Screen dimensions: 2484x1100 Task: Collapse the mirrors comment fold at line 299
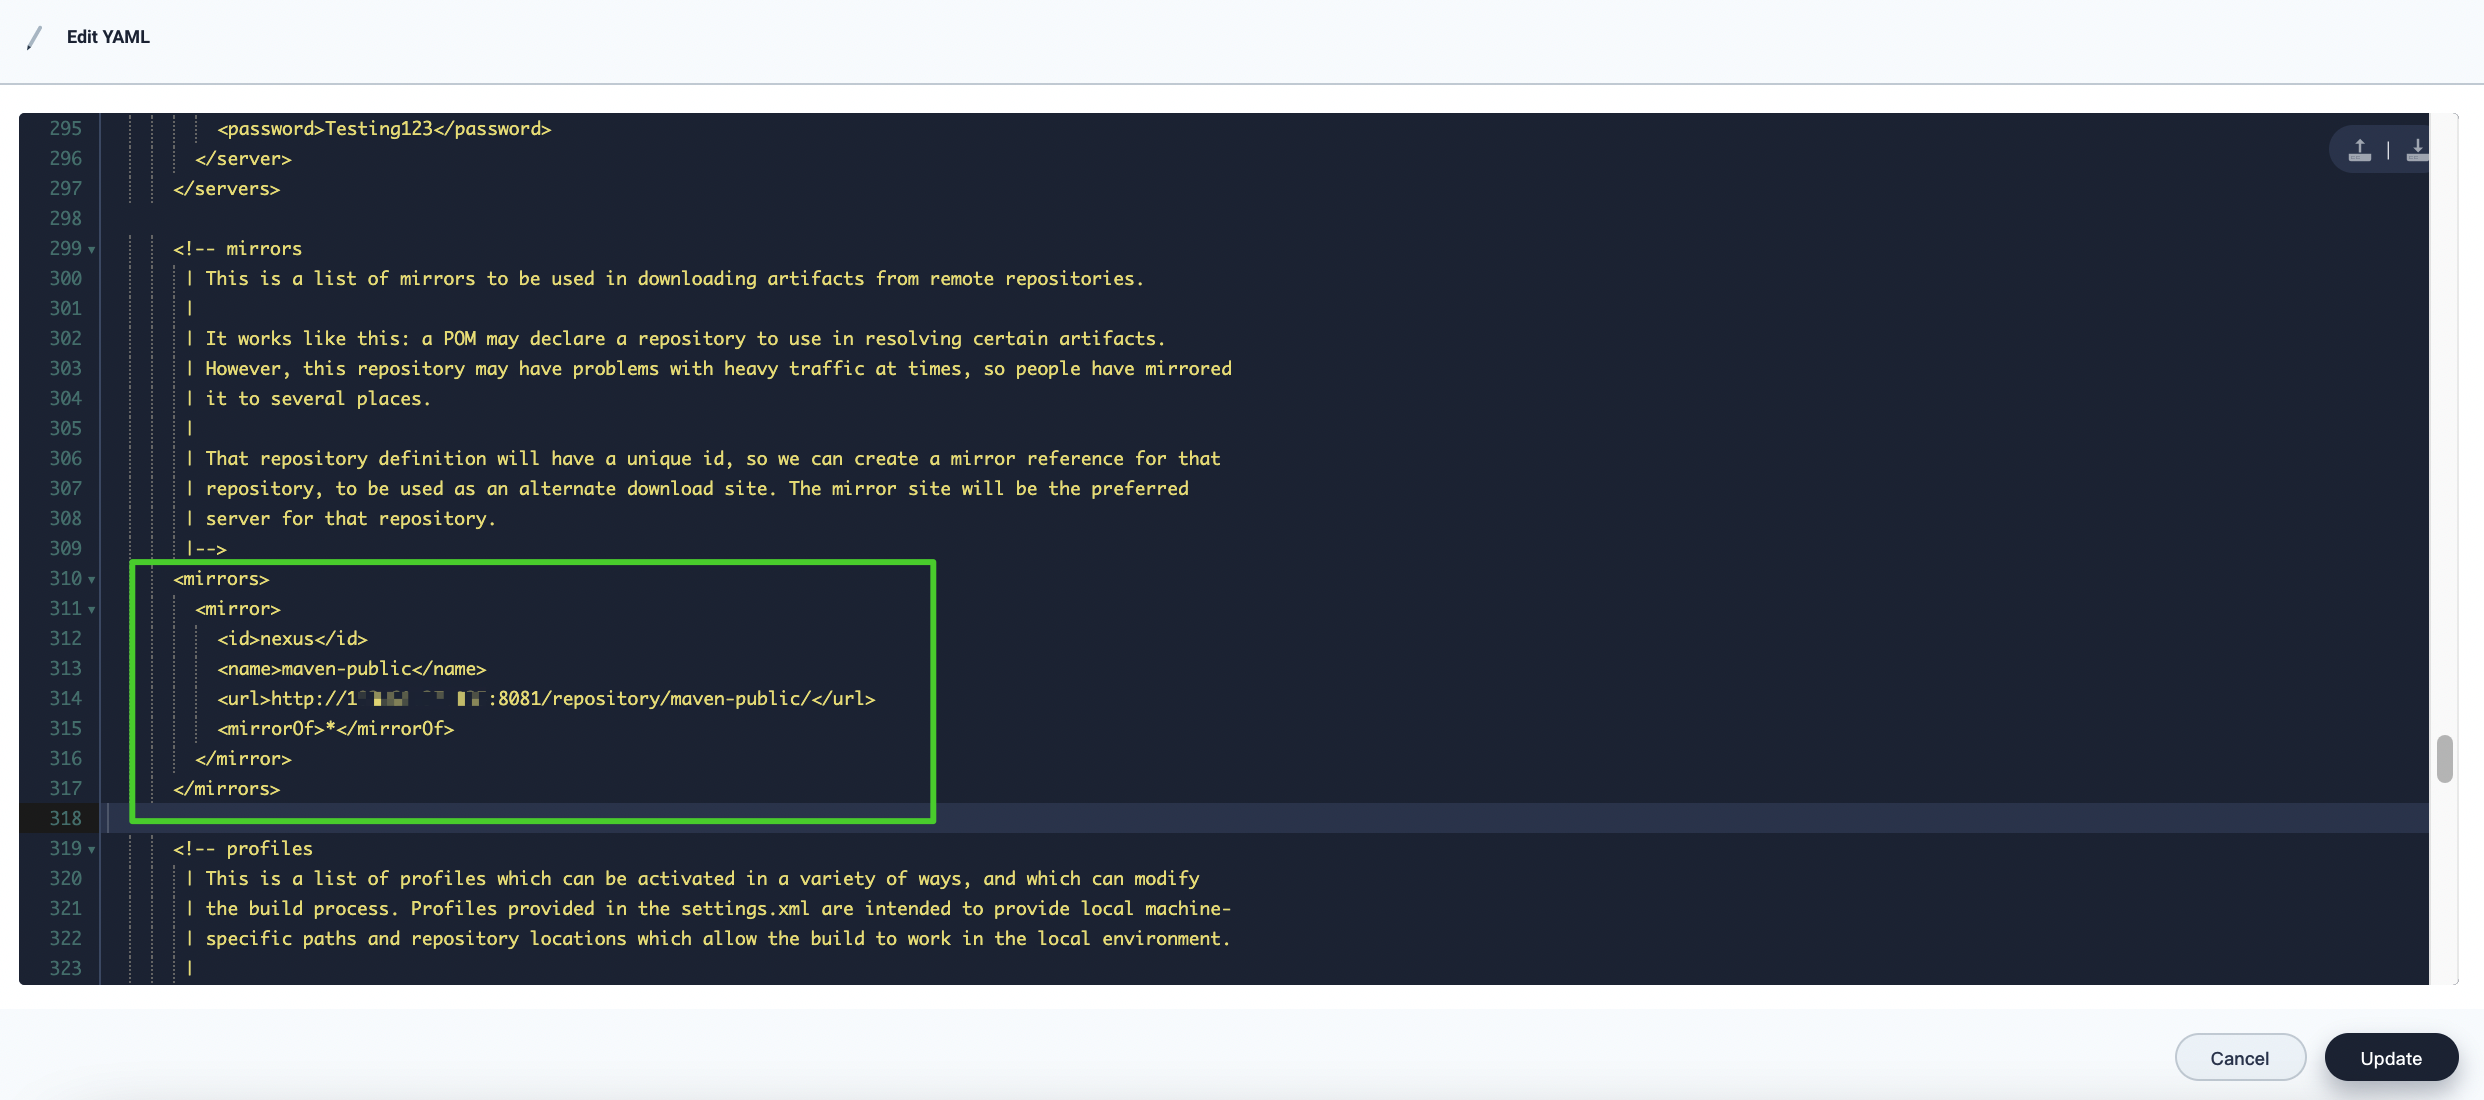pyautogui.click(x=91, y=250)
